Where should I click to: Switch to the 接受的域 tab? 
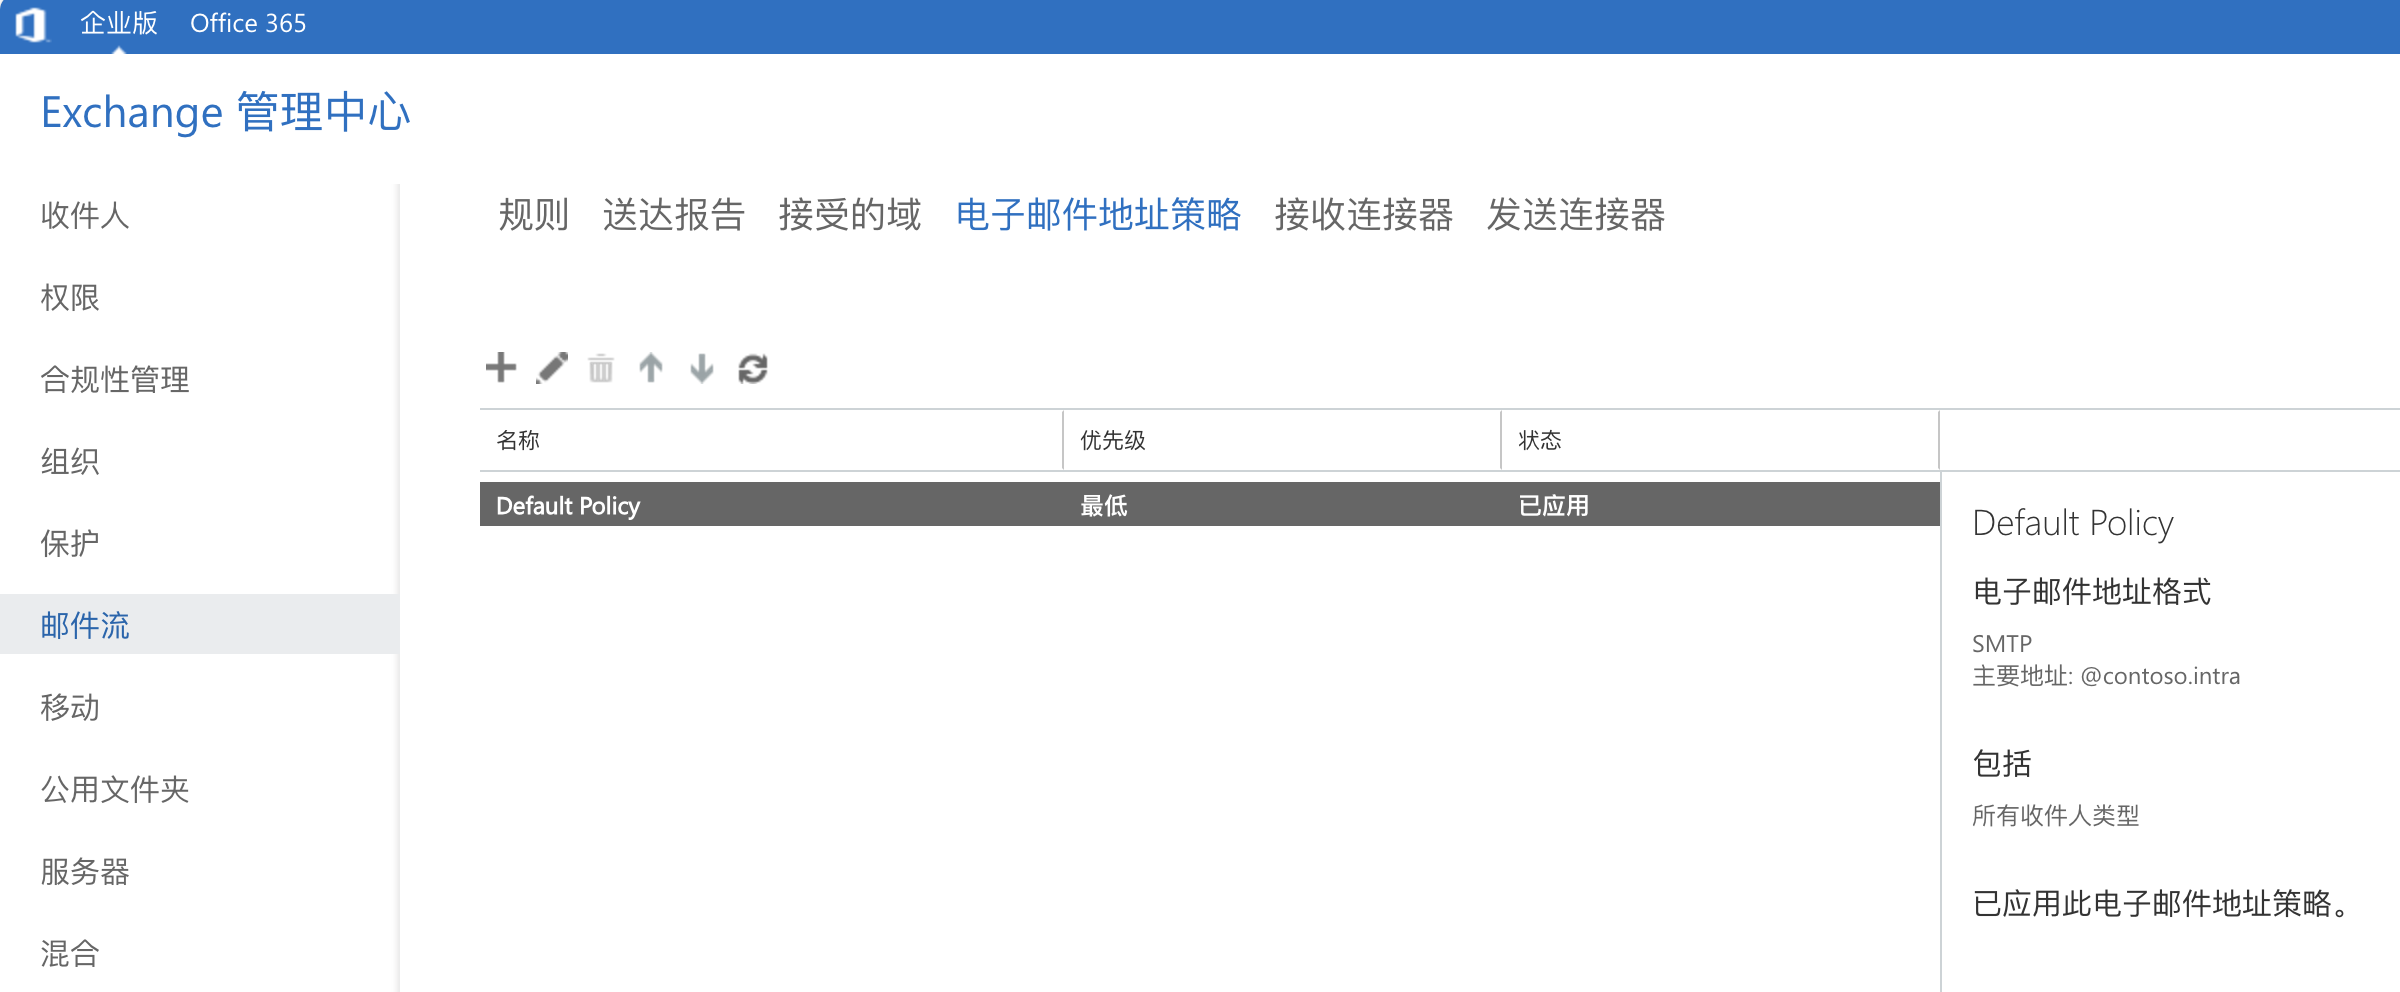click(x=850, y=214)
